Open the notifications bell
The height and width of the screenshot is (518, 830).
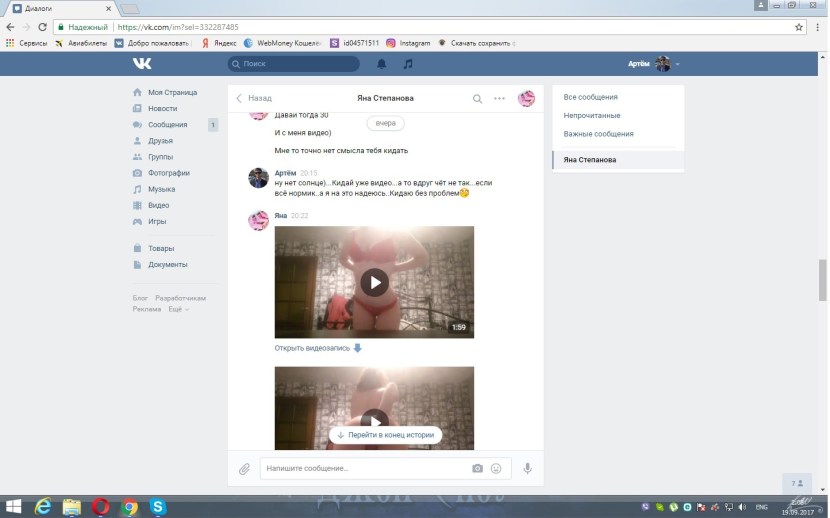[381, 64]
